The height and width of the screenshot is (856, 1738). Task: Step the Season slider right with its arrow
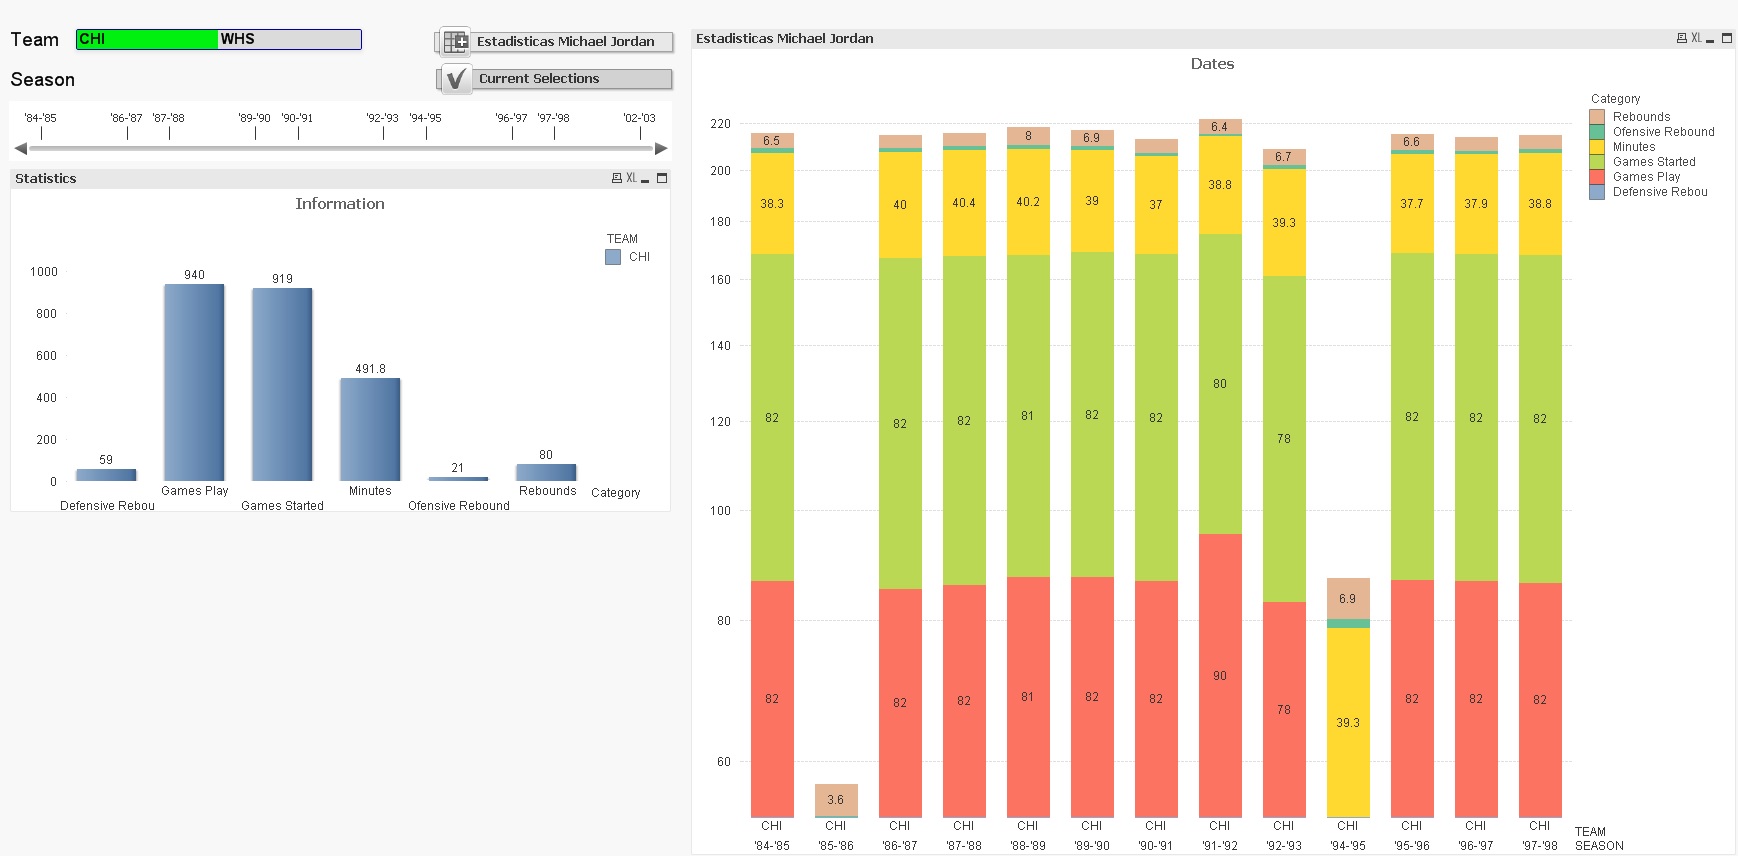[x=661, y=148]
